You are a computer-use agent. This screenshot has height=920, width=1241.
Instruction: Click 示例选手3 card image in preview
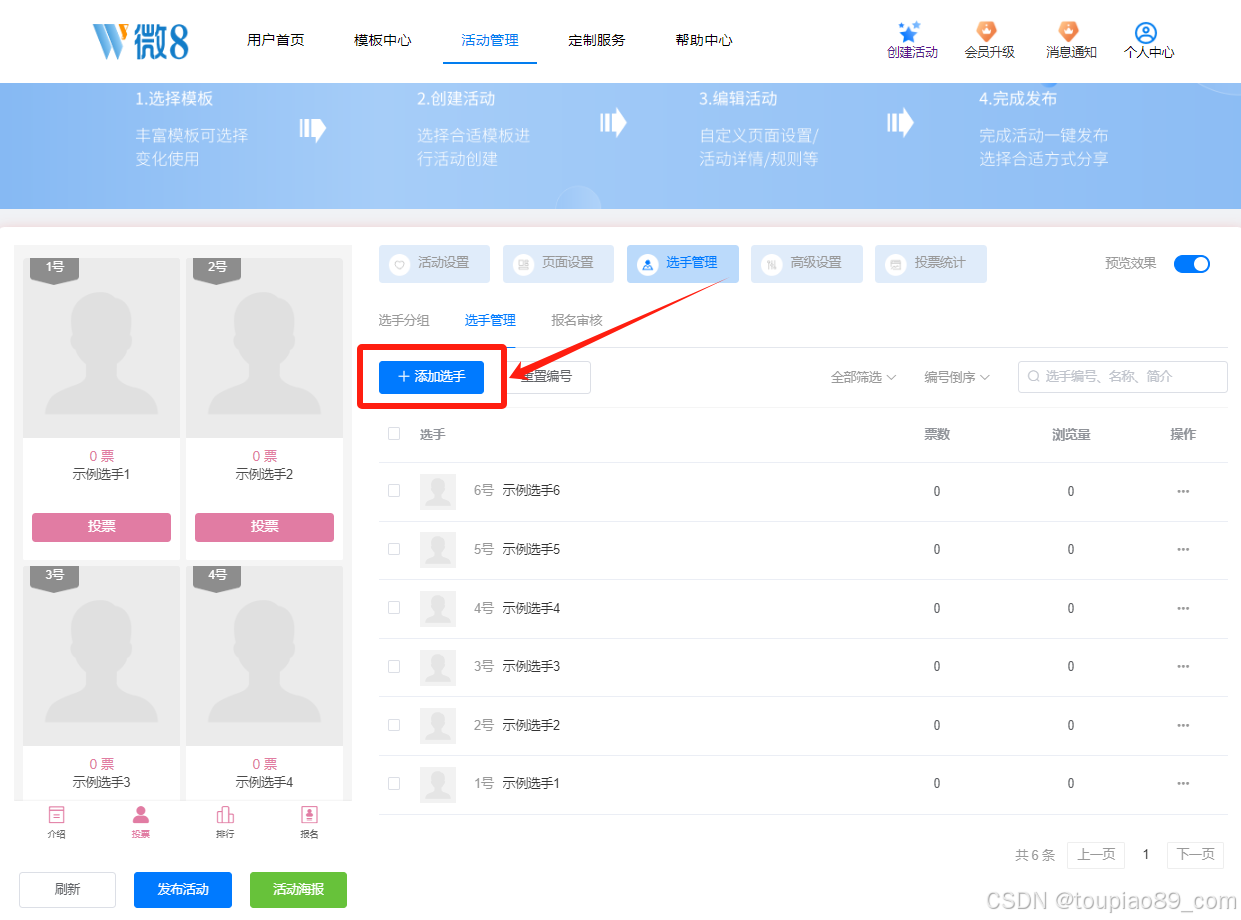pos(101,656)
